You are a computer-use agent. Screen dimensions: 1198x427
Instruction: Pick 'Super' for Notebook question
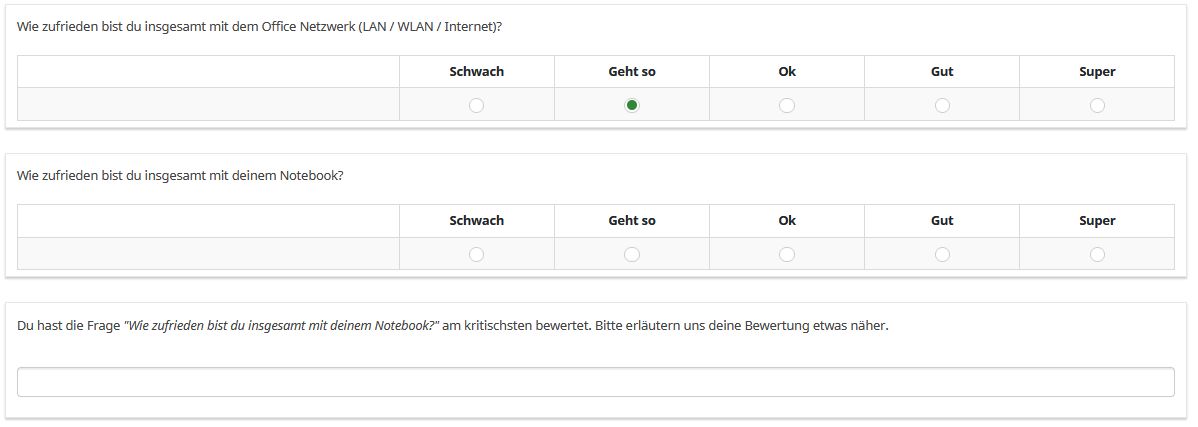(1097, 254)
